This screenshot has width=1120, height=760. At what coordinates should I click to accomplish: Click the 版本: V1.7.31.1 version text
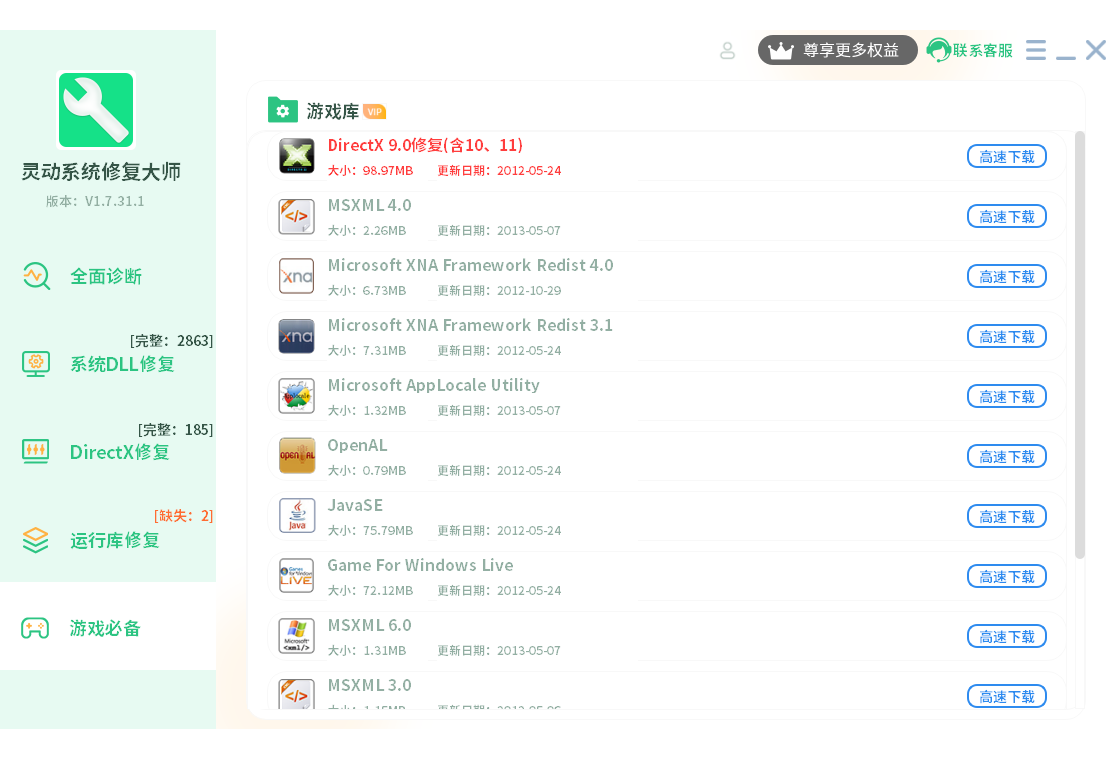tap(95, 201)
